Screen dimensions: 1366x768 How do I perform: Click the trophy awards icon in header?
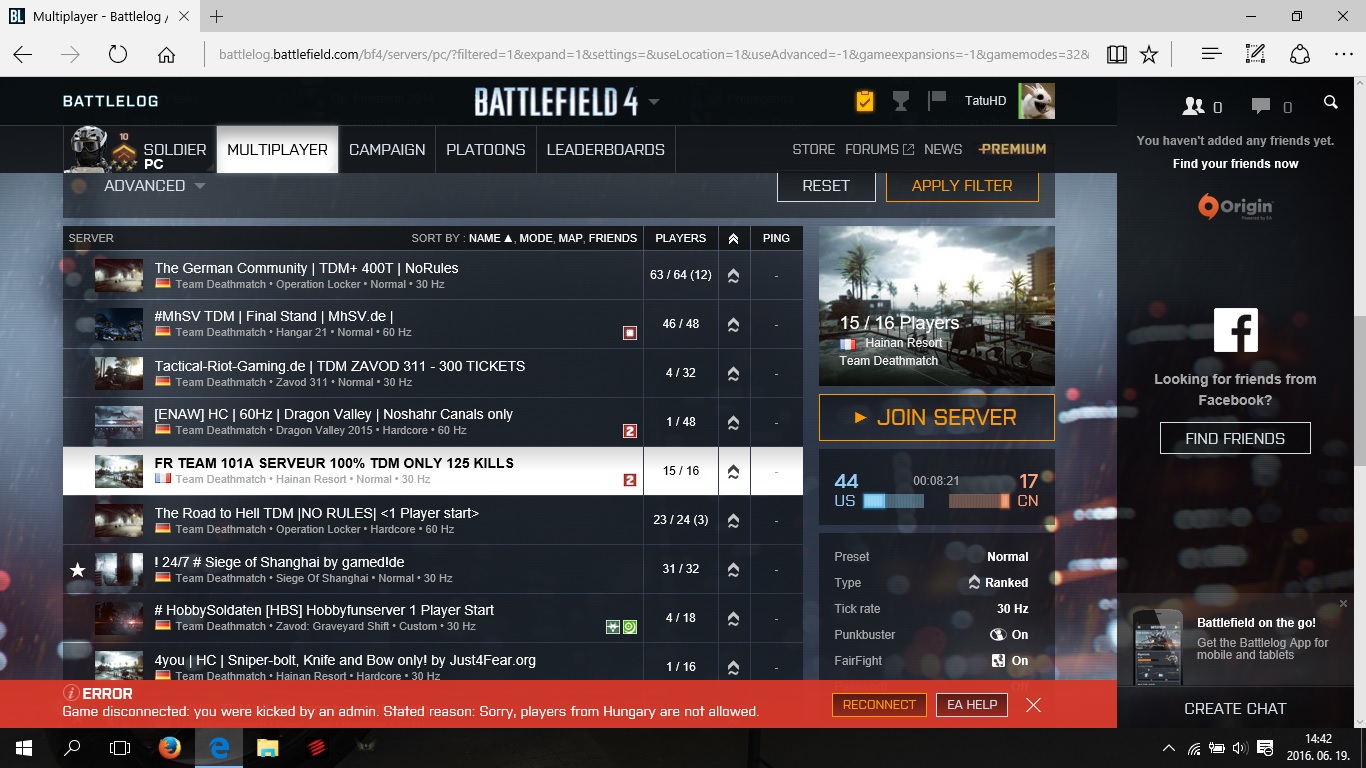click(901, 101)
